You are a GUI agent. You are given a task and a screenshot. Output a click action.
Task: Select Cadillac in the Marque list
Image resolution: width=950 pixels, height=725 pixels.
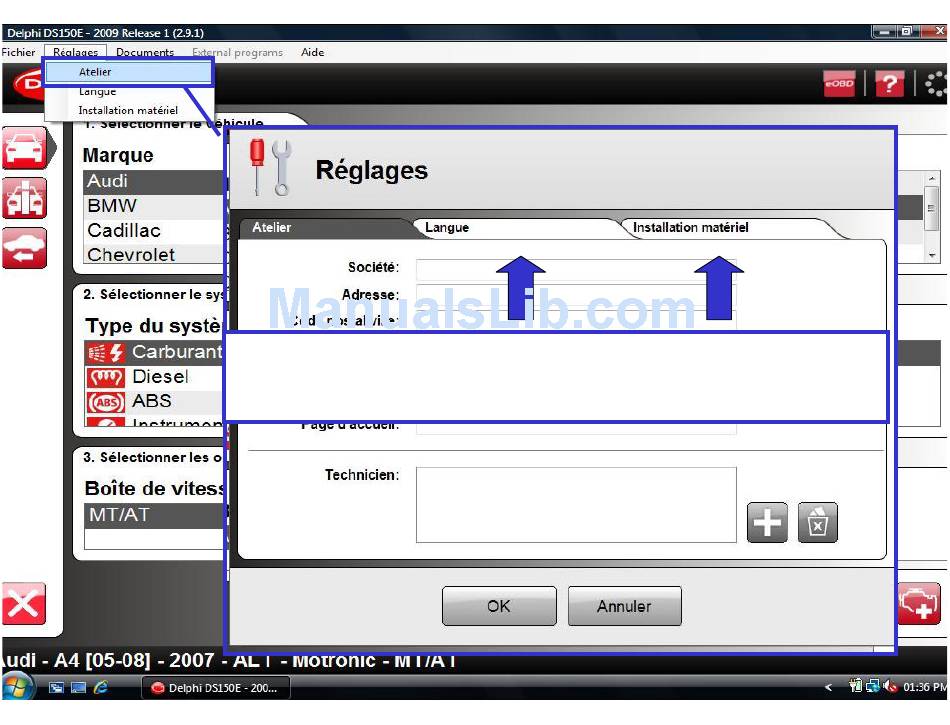tap(155, 231)
